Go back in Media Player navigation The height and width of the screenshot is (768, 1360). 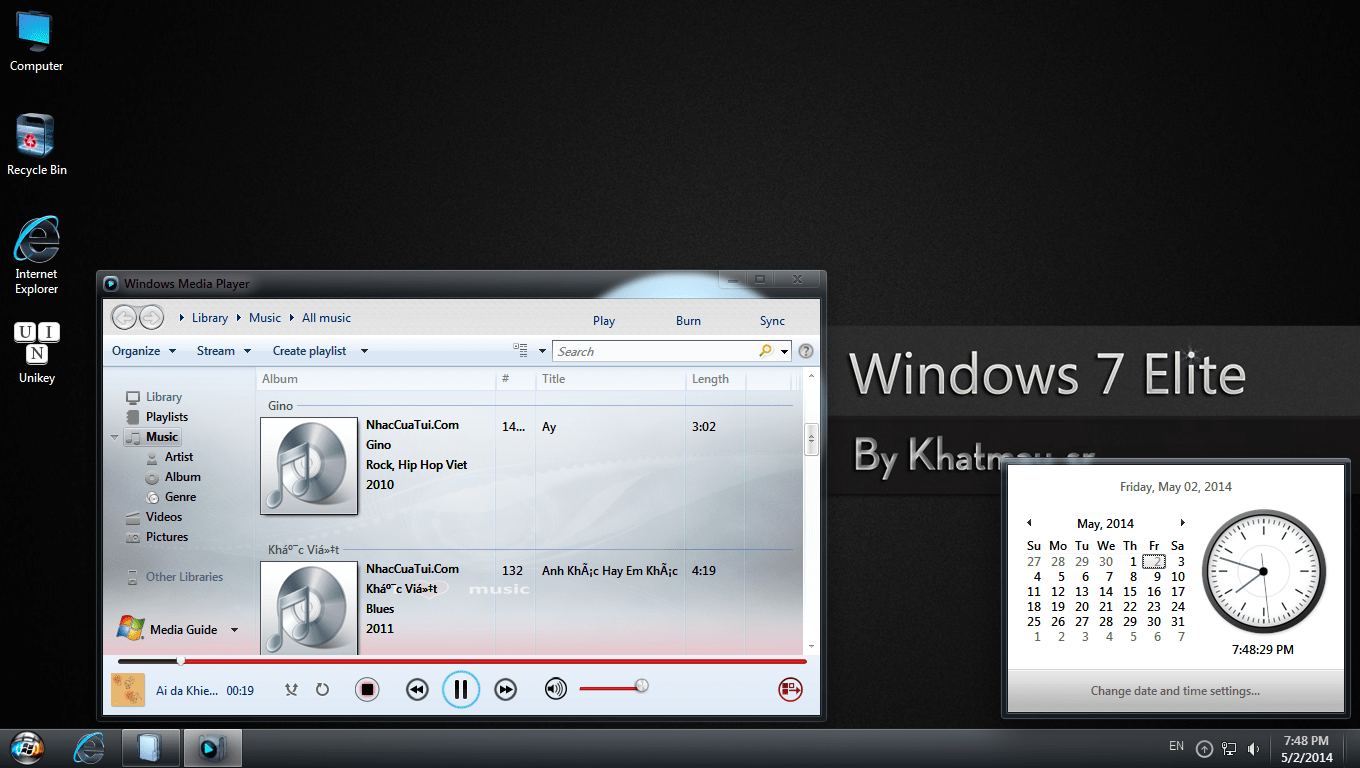[x=124, y=318]
